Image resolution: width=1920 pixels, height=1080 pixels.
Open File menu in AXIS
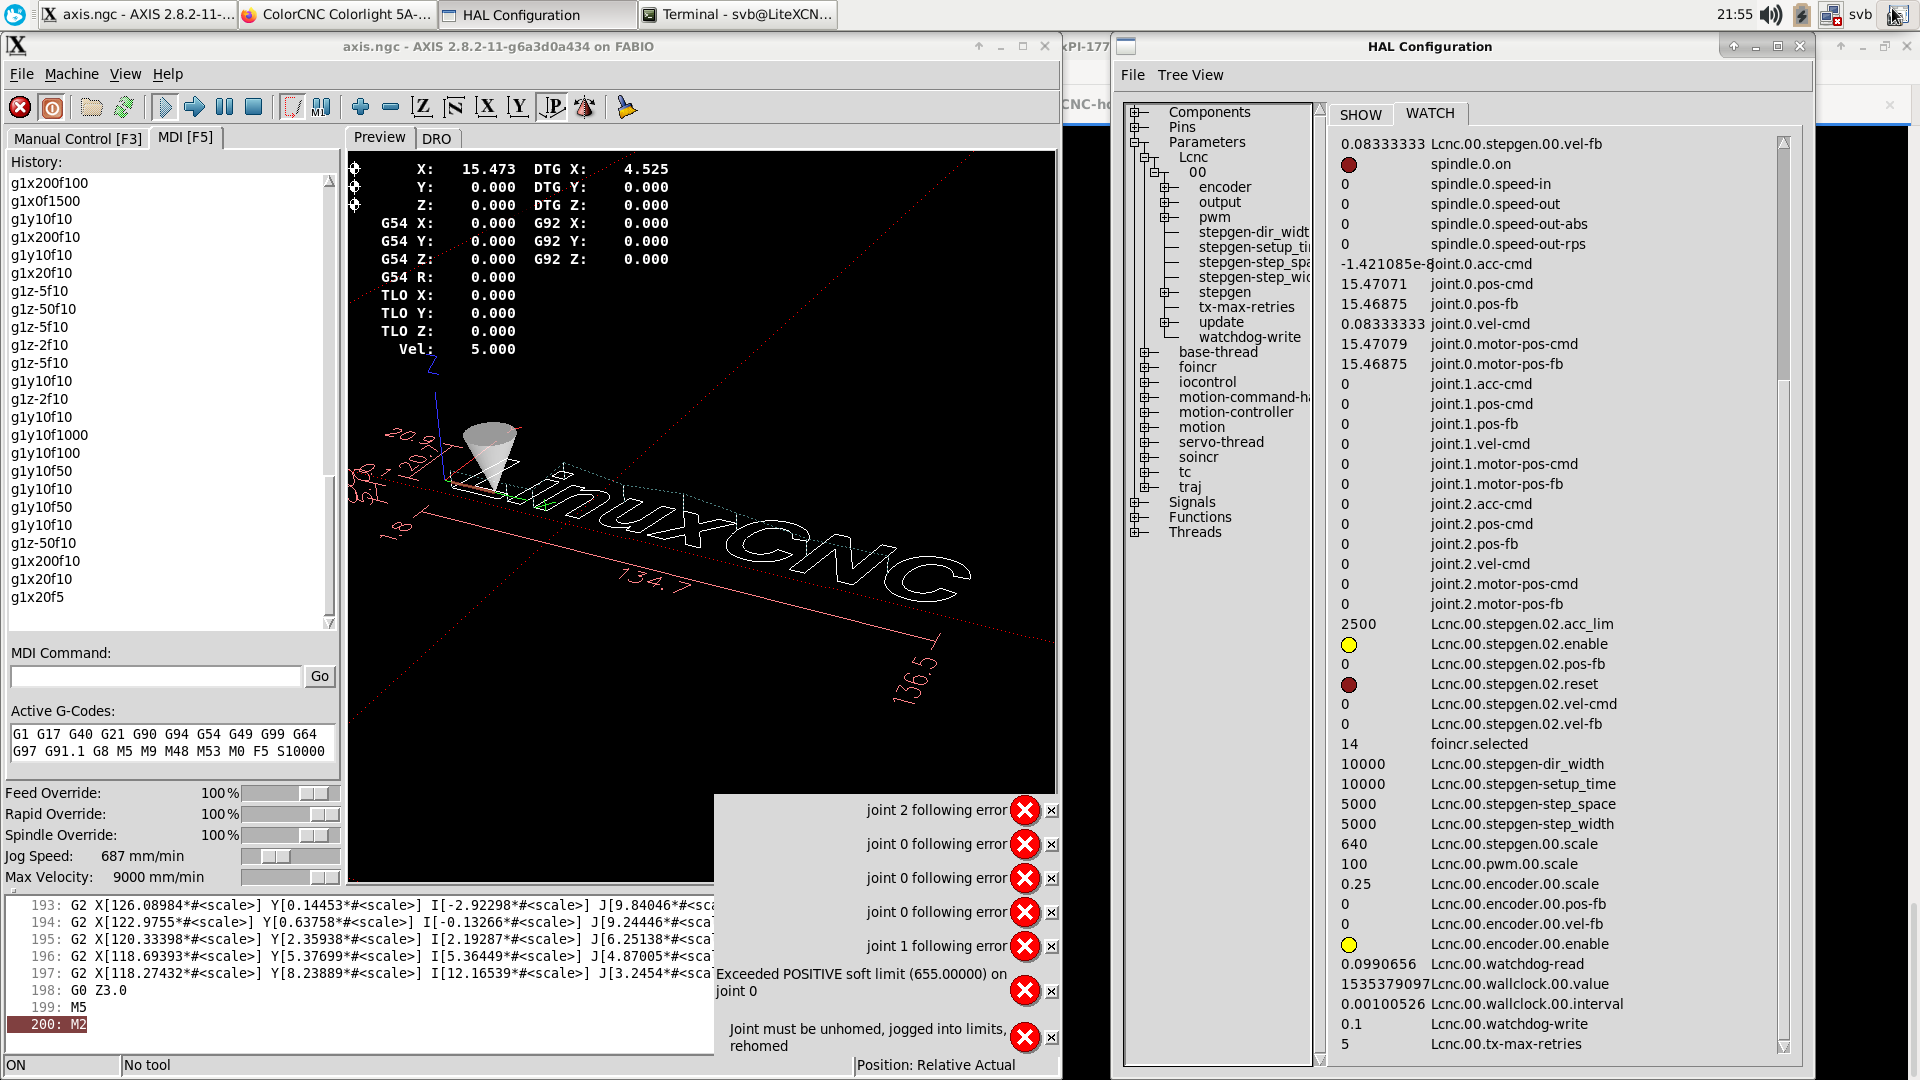point(22,74)
